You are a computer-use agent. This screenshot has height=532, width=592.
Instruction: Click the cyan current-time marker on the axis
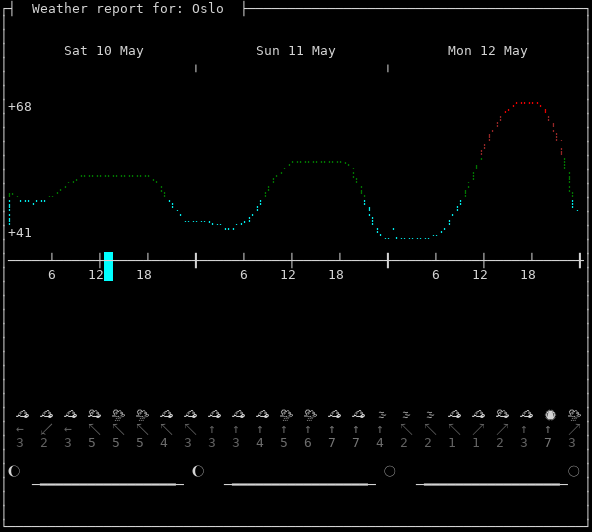[x=108, y=266]
